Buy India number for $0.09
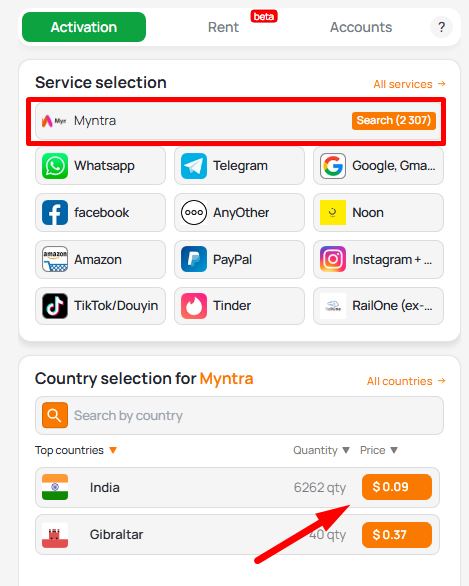Image resolution: width=469 pixels, height=586 pixels. point(397,487)
